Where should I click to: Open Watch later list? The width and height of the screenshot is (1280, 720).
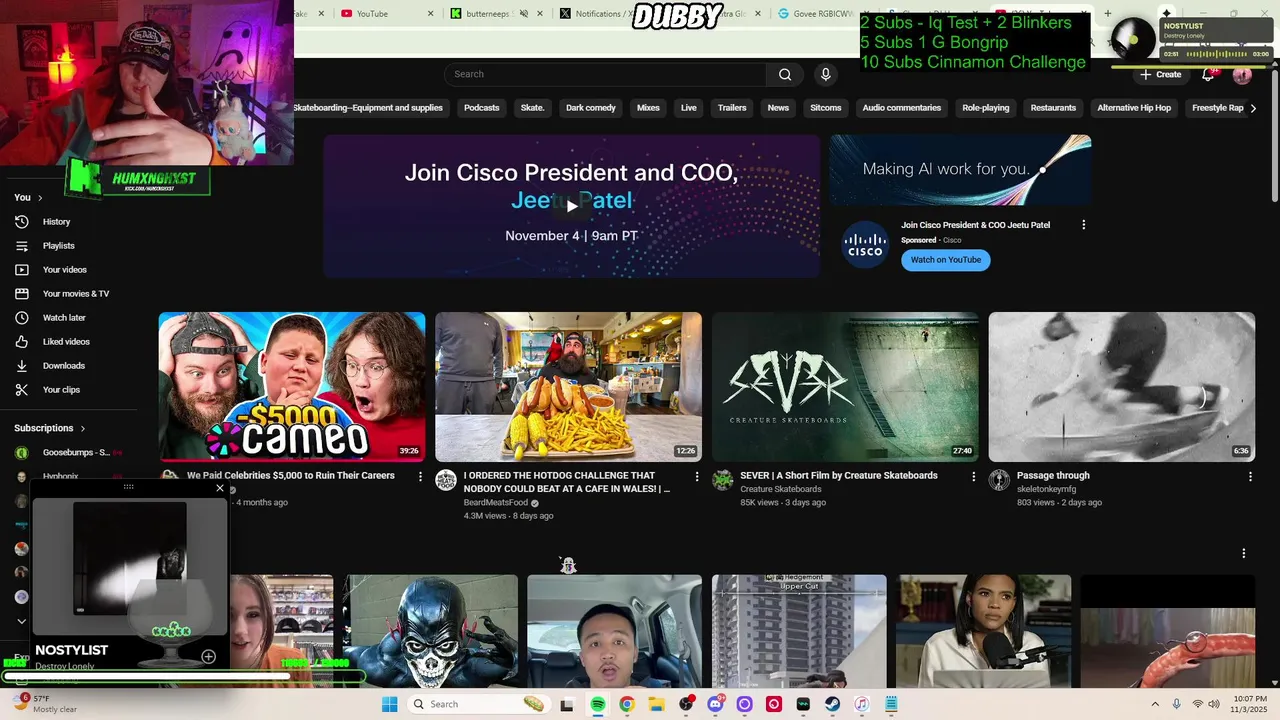click(x=64, y=318)
